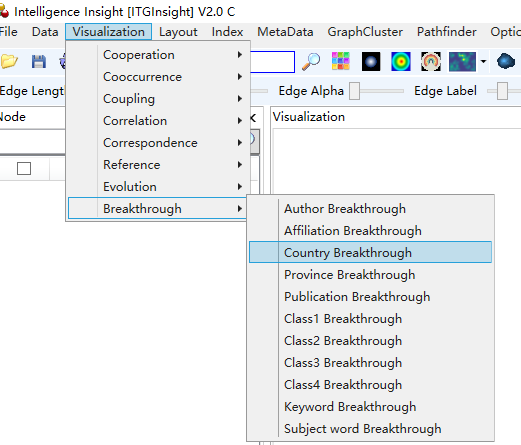Choose the black glow sphere icon
This screenshot has width=521, height=445.
(371, 62)
